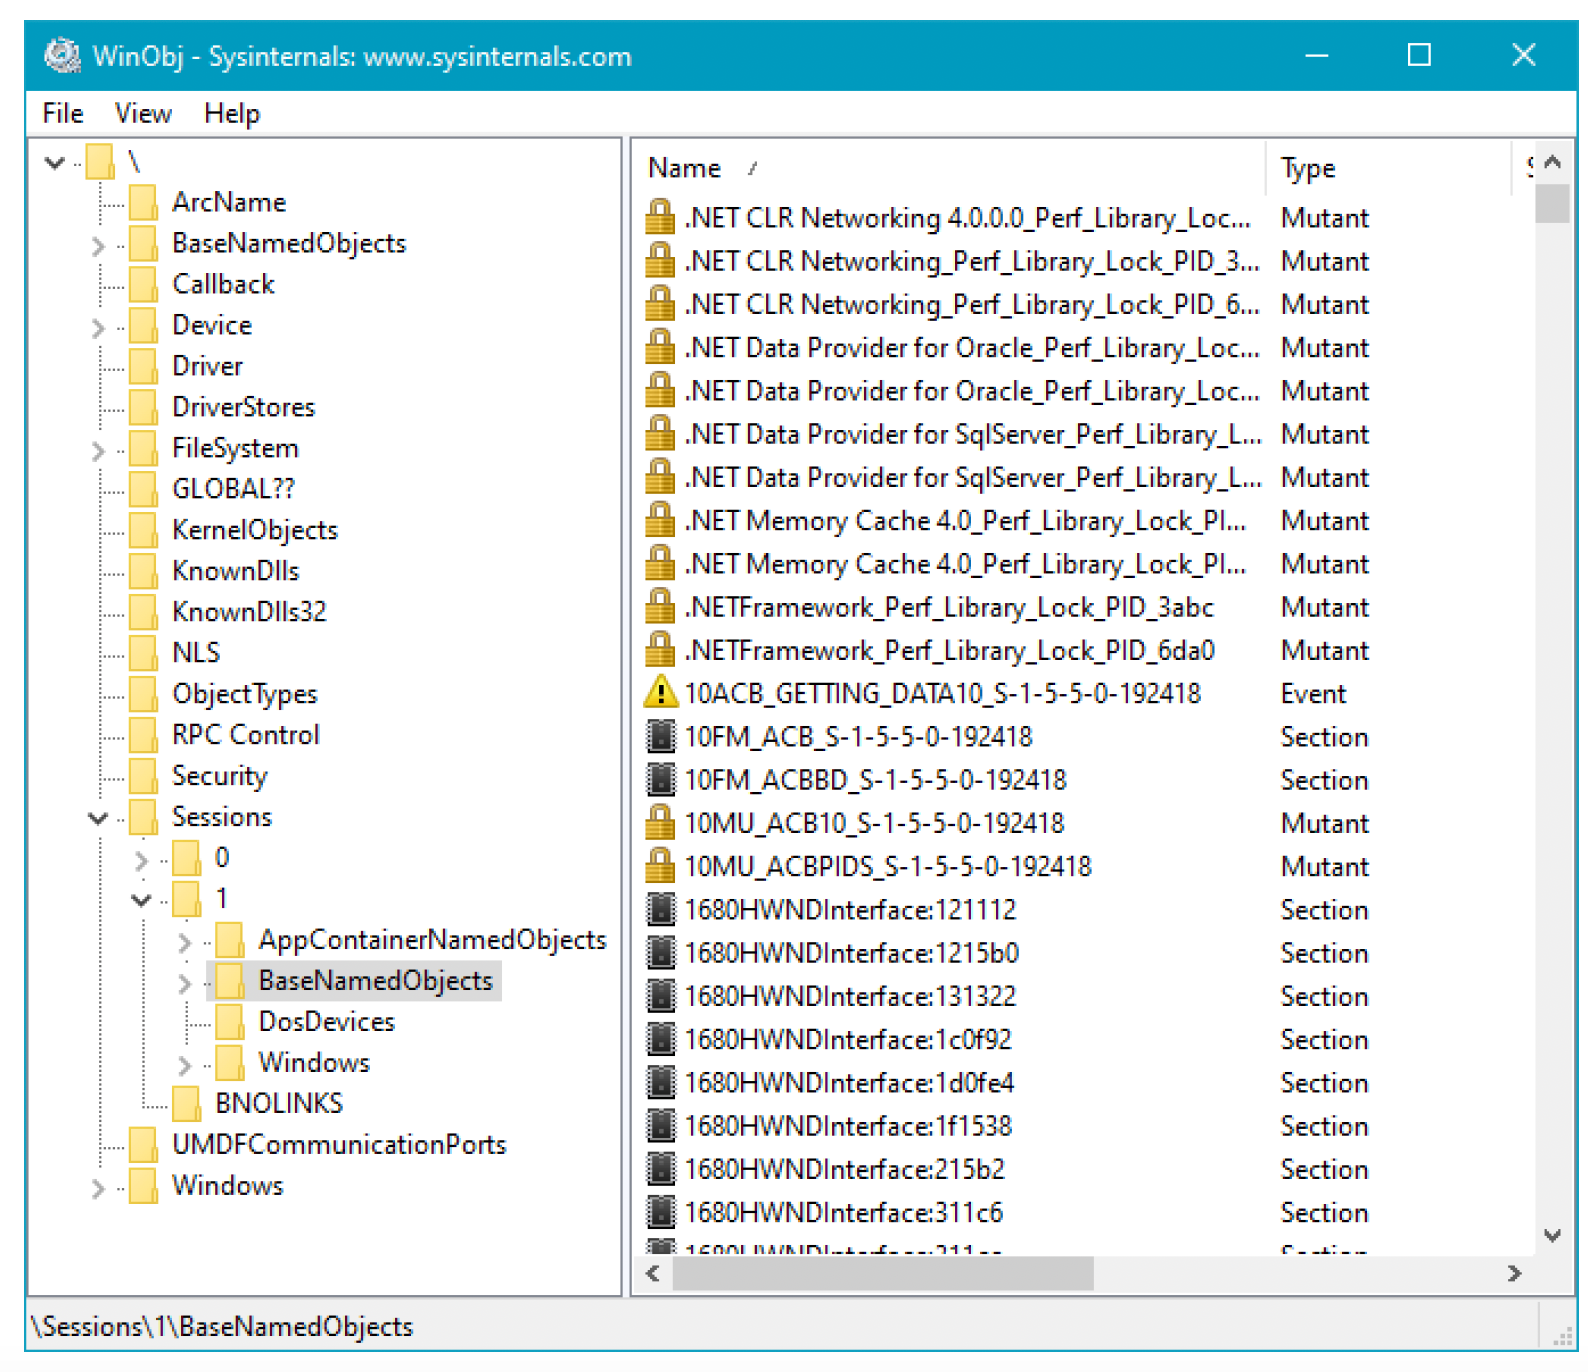Viewport: 1588px width, 1372px height.
Task: Select Callback in the tree
Action: coord(223,284)
